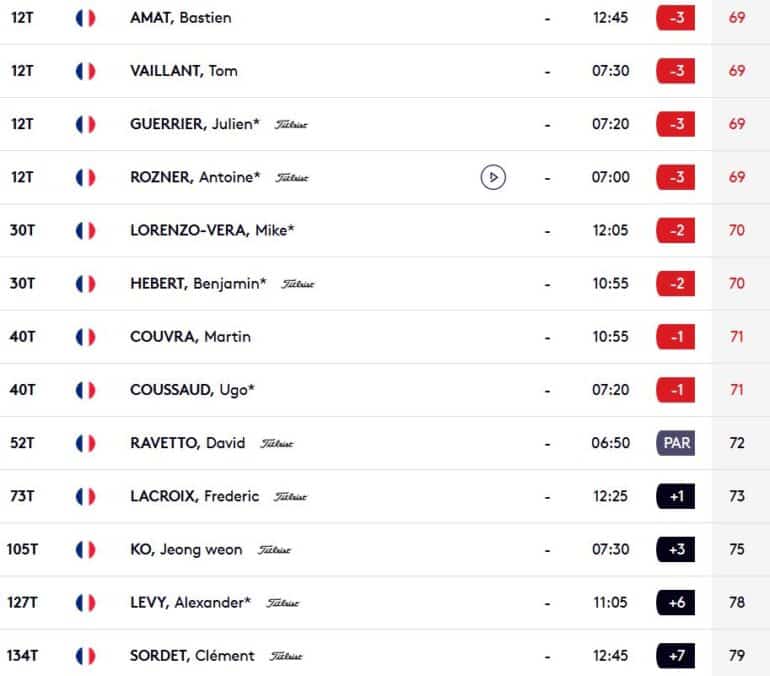Screen dimensions: 770x676
Task: Click Titleist logo beside RAVETTO, David
Action: tap(277, 444)
